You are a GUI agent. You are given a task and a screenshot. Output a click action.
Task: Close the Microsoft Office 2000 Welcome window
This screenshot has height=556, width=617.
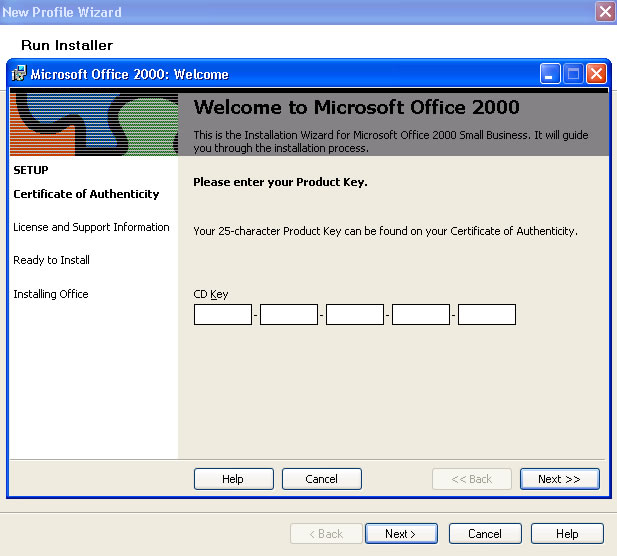click(596, 74)
